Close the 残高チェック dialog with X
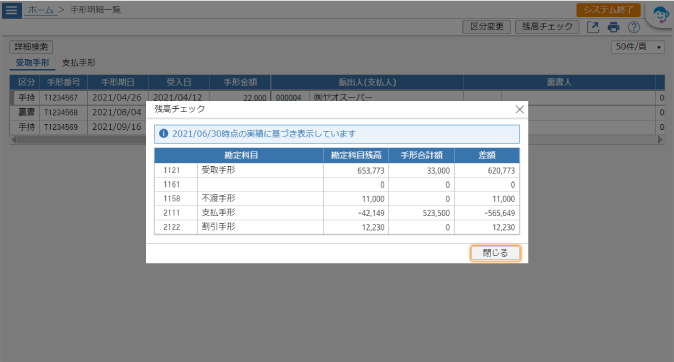The image size is (674, 362). [x=519, y=109]
